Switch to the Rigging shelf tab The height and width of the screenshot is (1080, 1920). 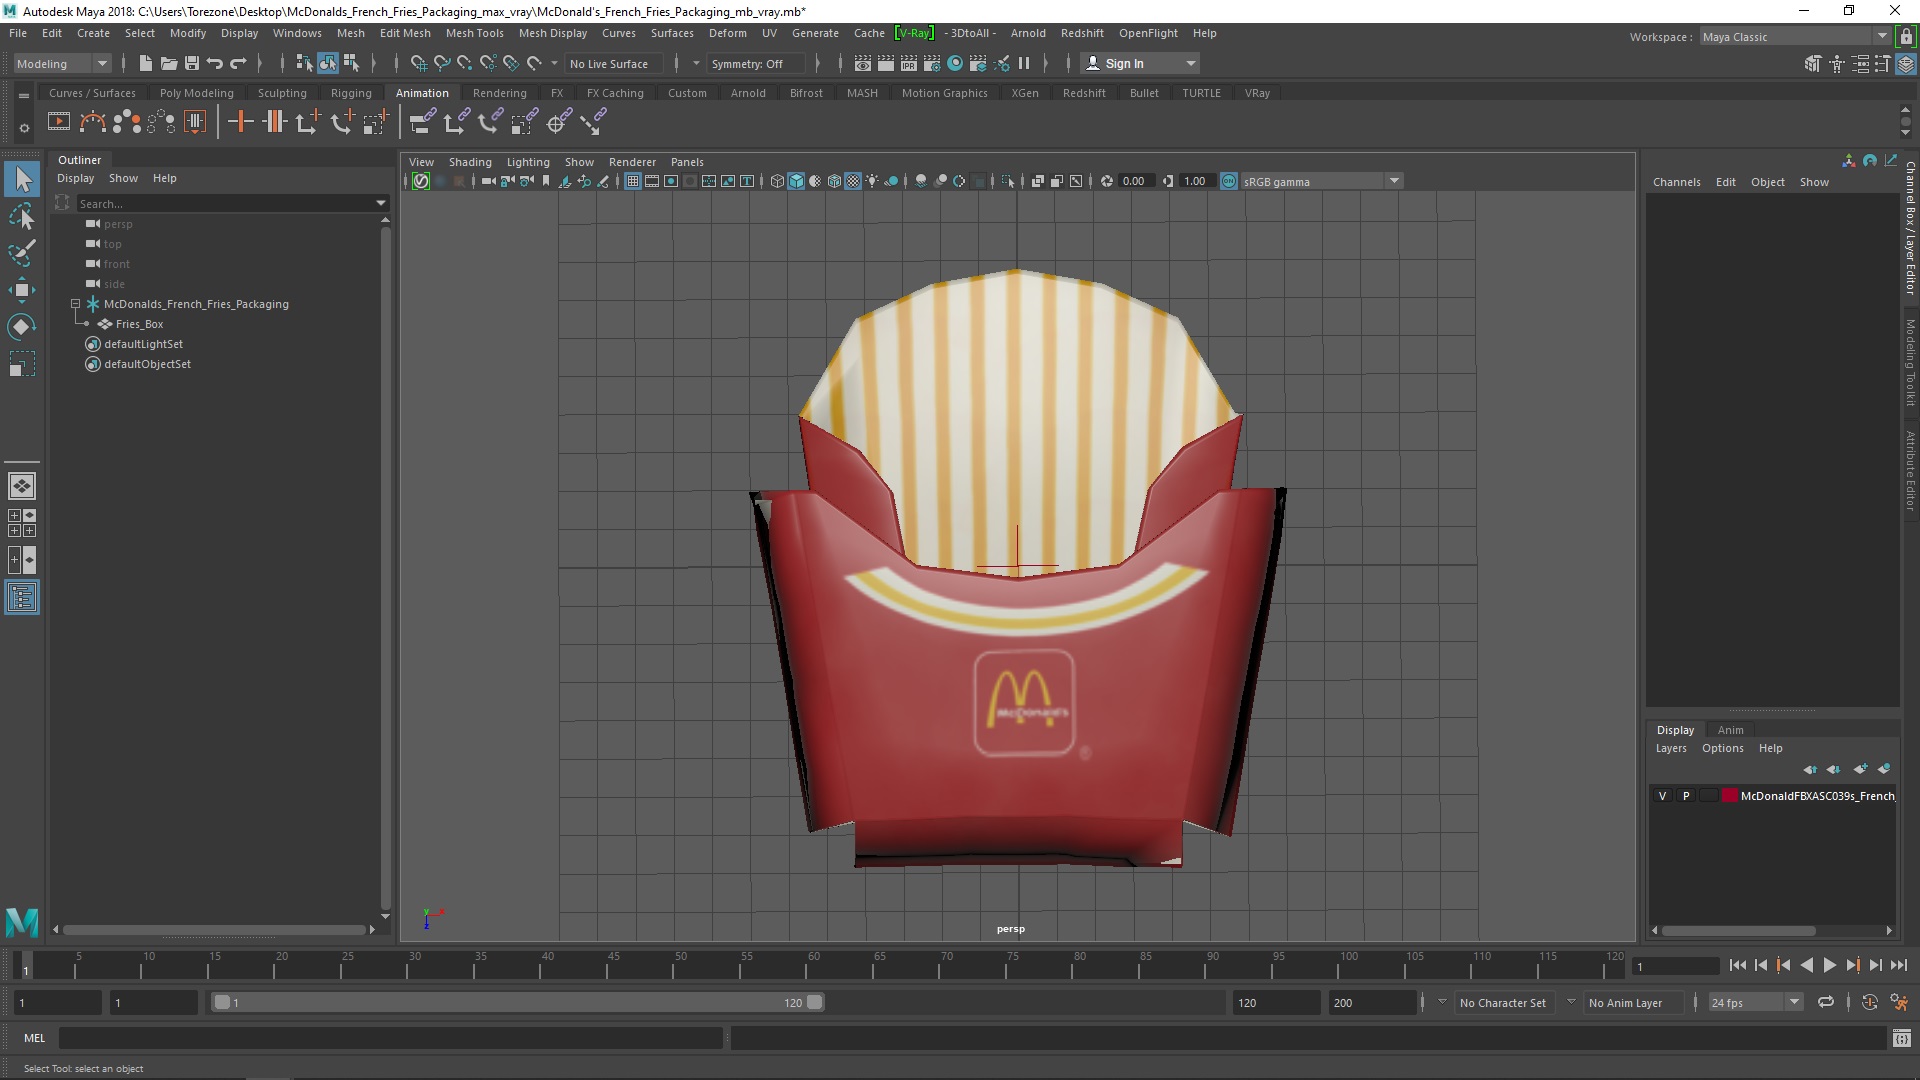click(x=351, y=93)
